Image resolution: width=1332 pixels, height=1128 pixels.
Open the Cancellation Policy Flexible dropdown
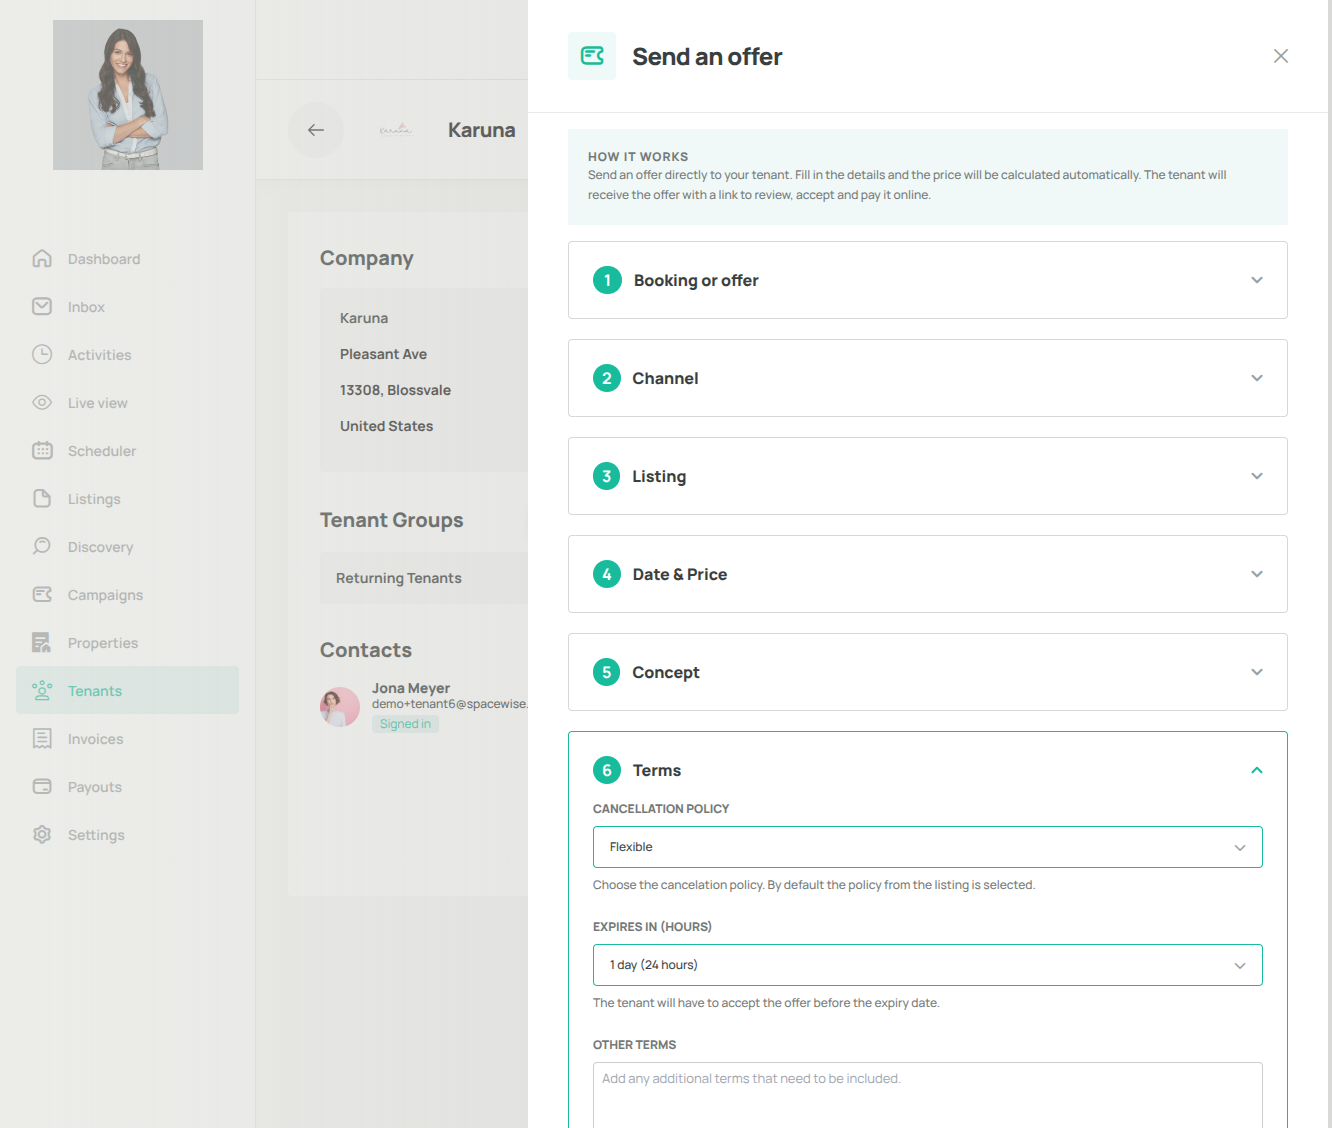click(927, 847)
